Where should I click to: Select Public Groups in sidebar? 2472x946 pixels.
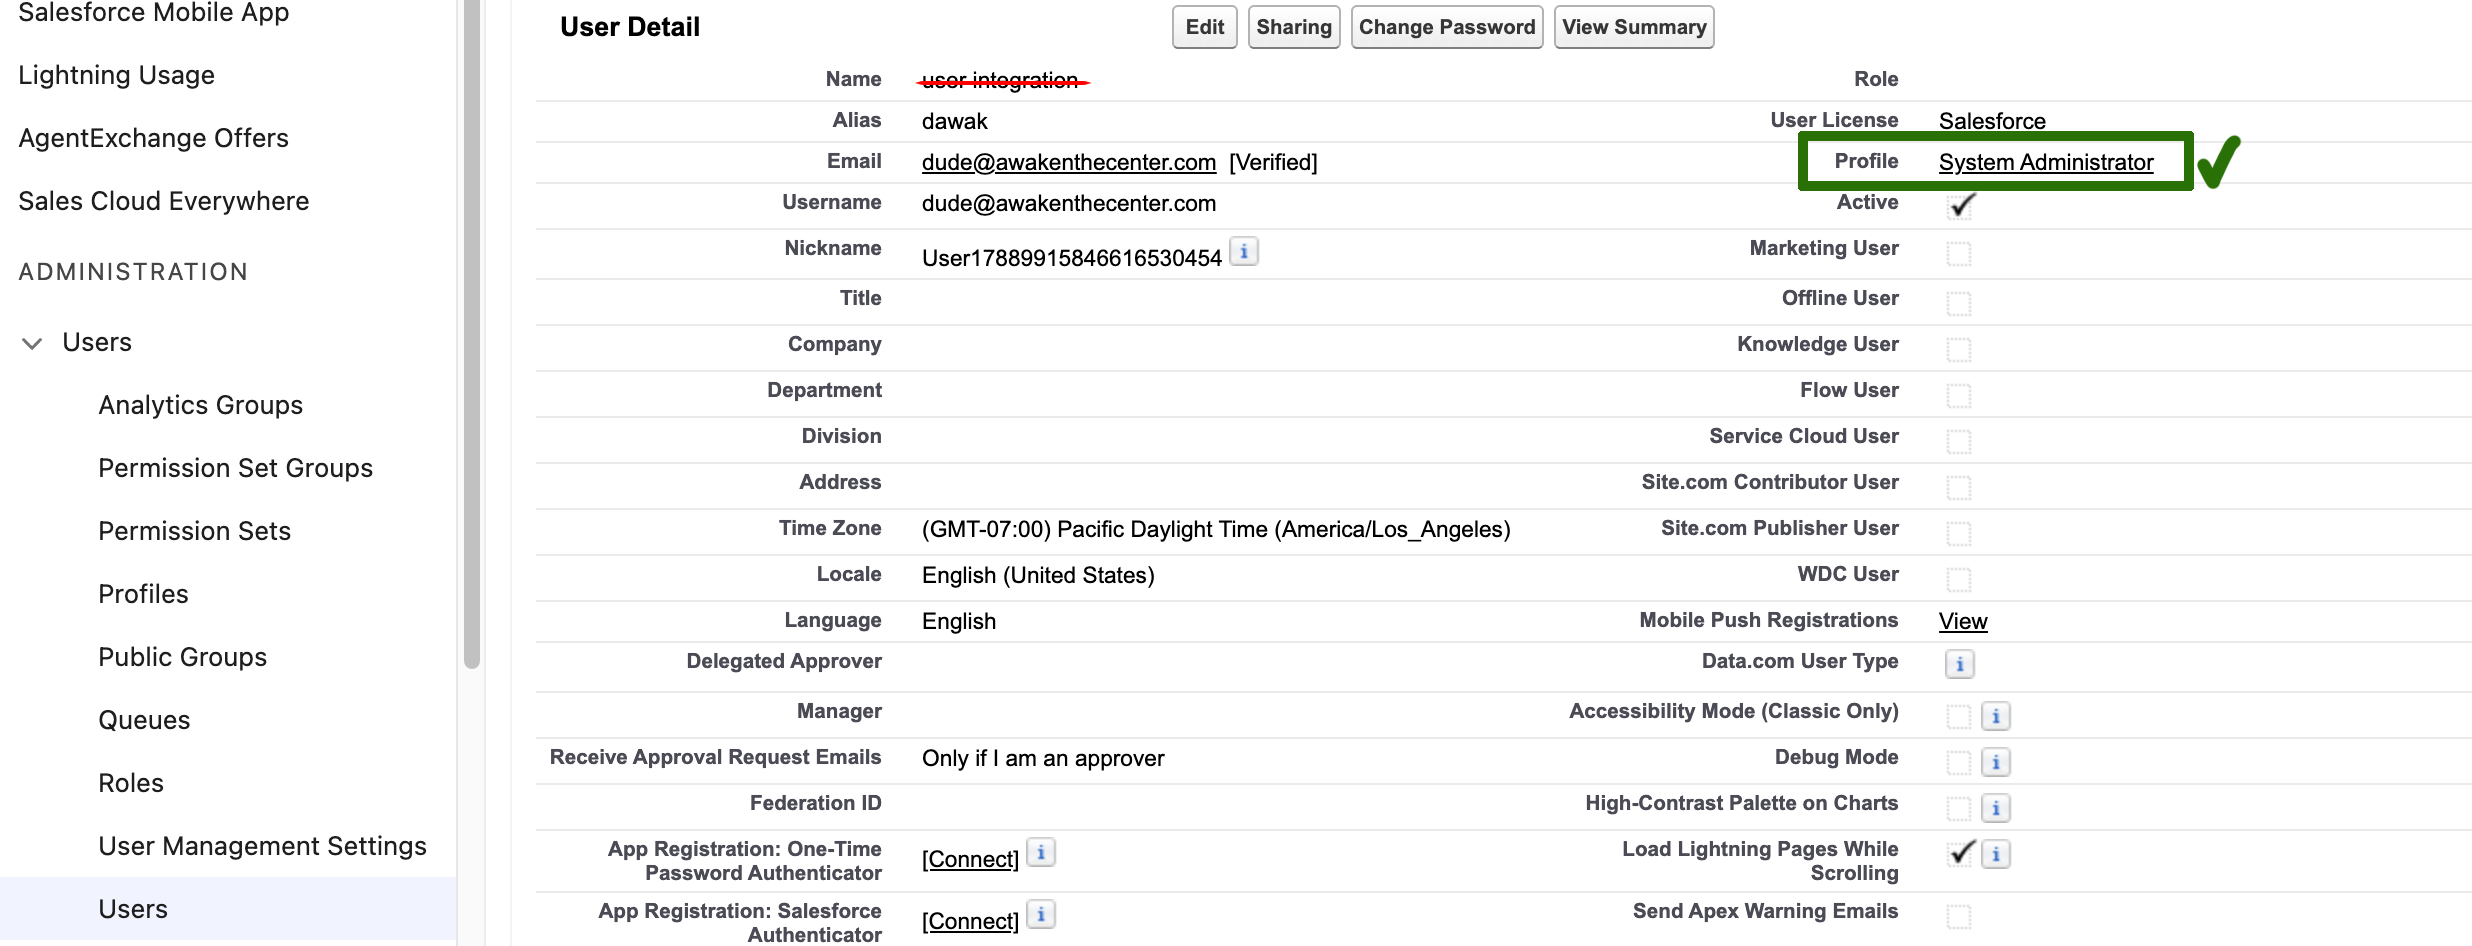(x=182, y=657)
